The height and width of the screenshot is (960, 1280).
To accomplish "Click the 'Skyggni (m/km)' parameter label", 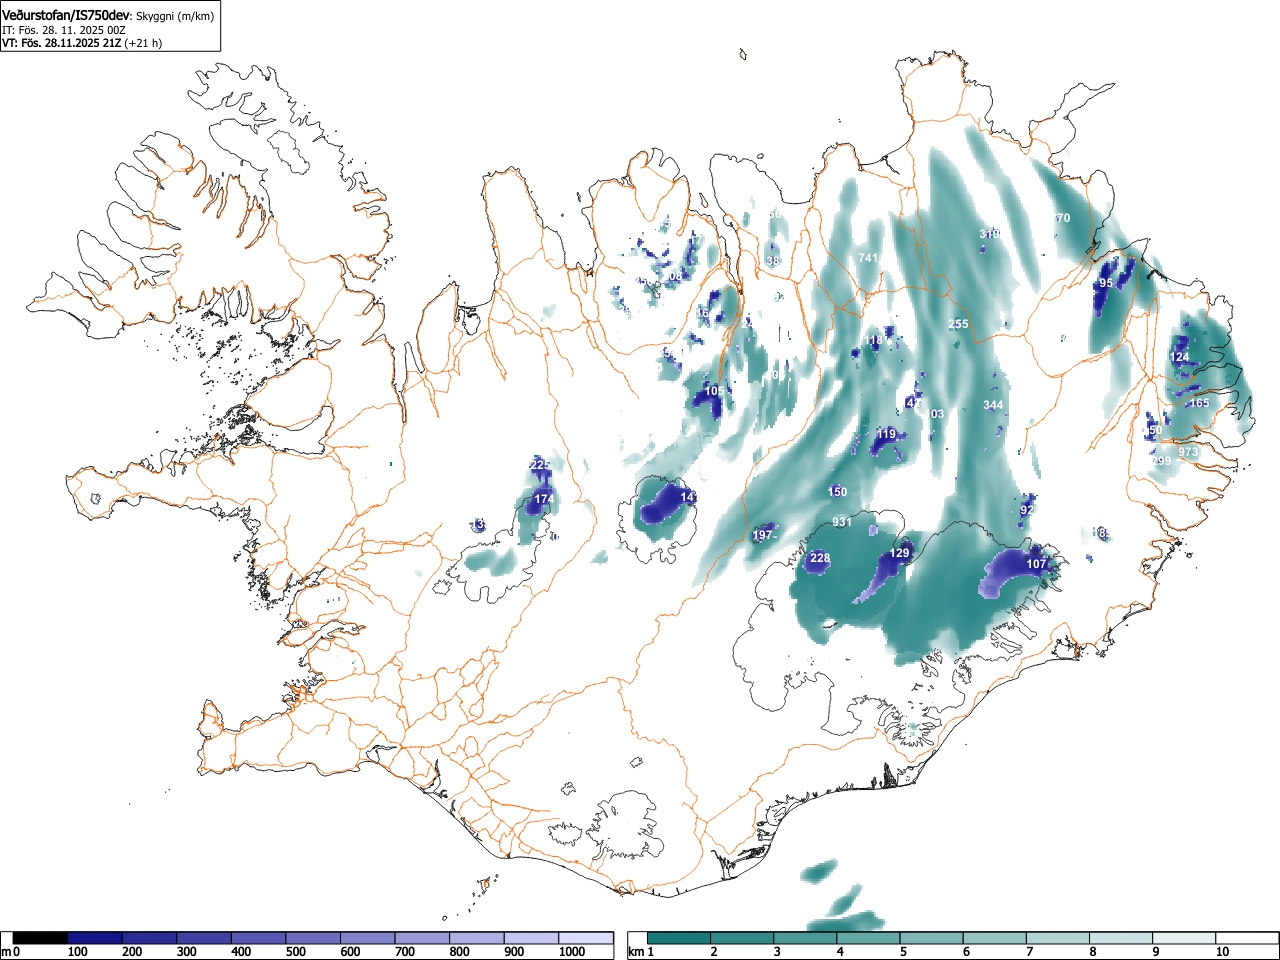I will tap(173, 16).
